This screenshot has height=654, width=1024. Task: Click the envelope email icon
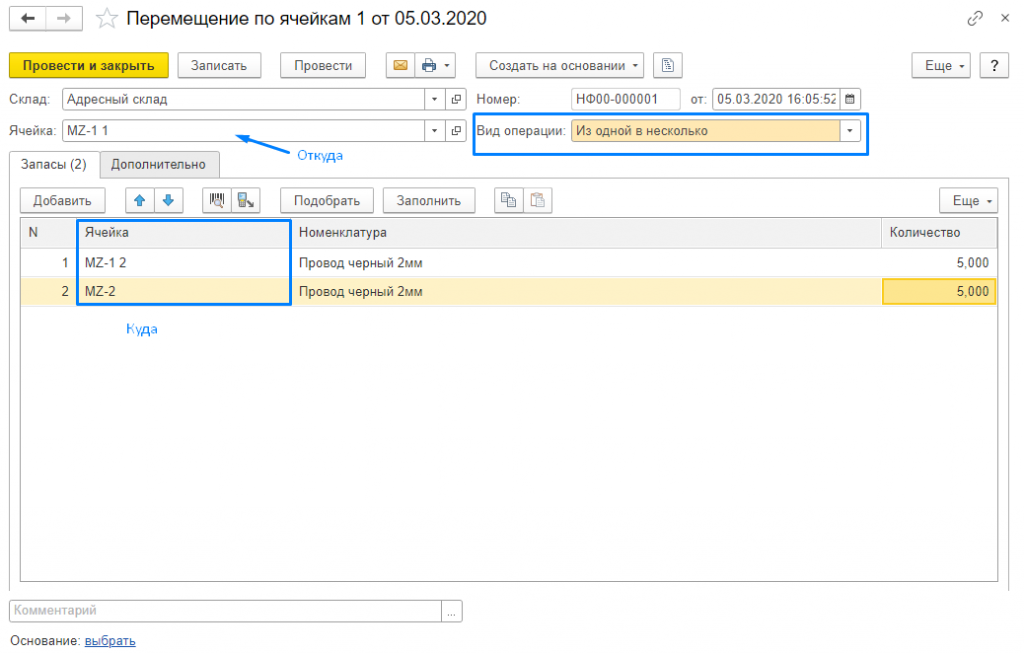400,65
